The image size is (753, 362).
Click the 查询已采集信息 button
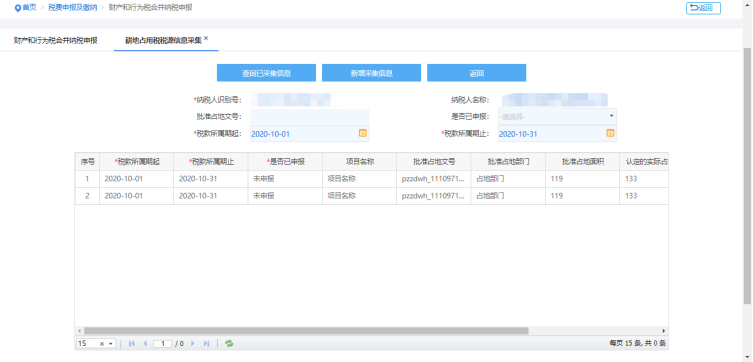267,73
